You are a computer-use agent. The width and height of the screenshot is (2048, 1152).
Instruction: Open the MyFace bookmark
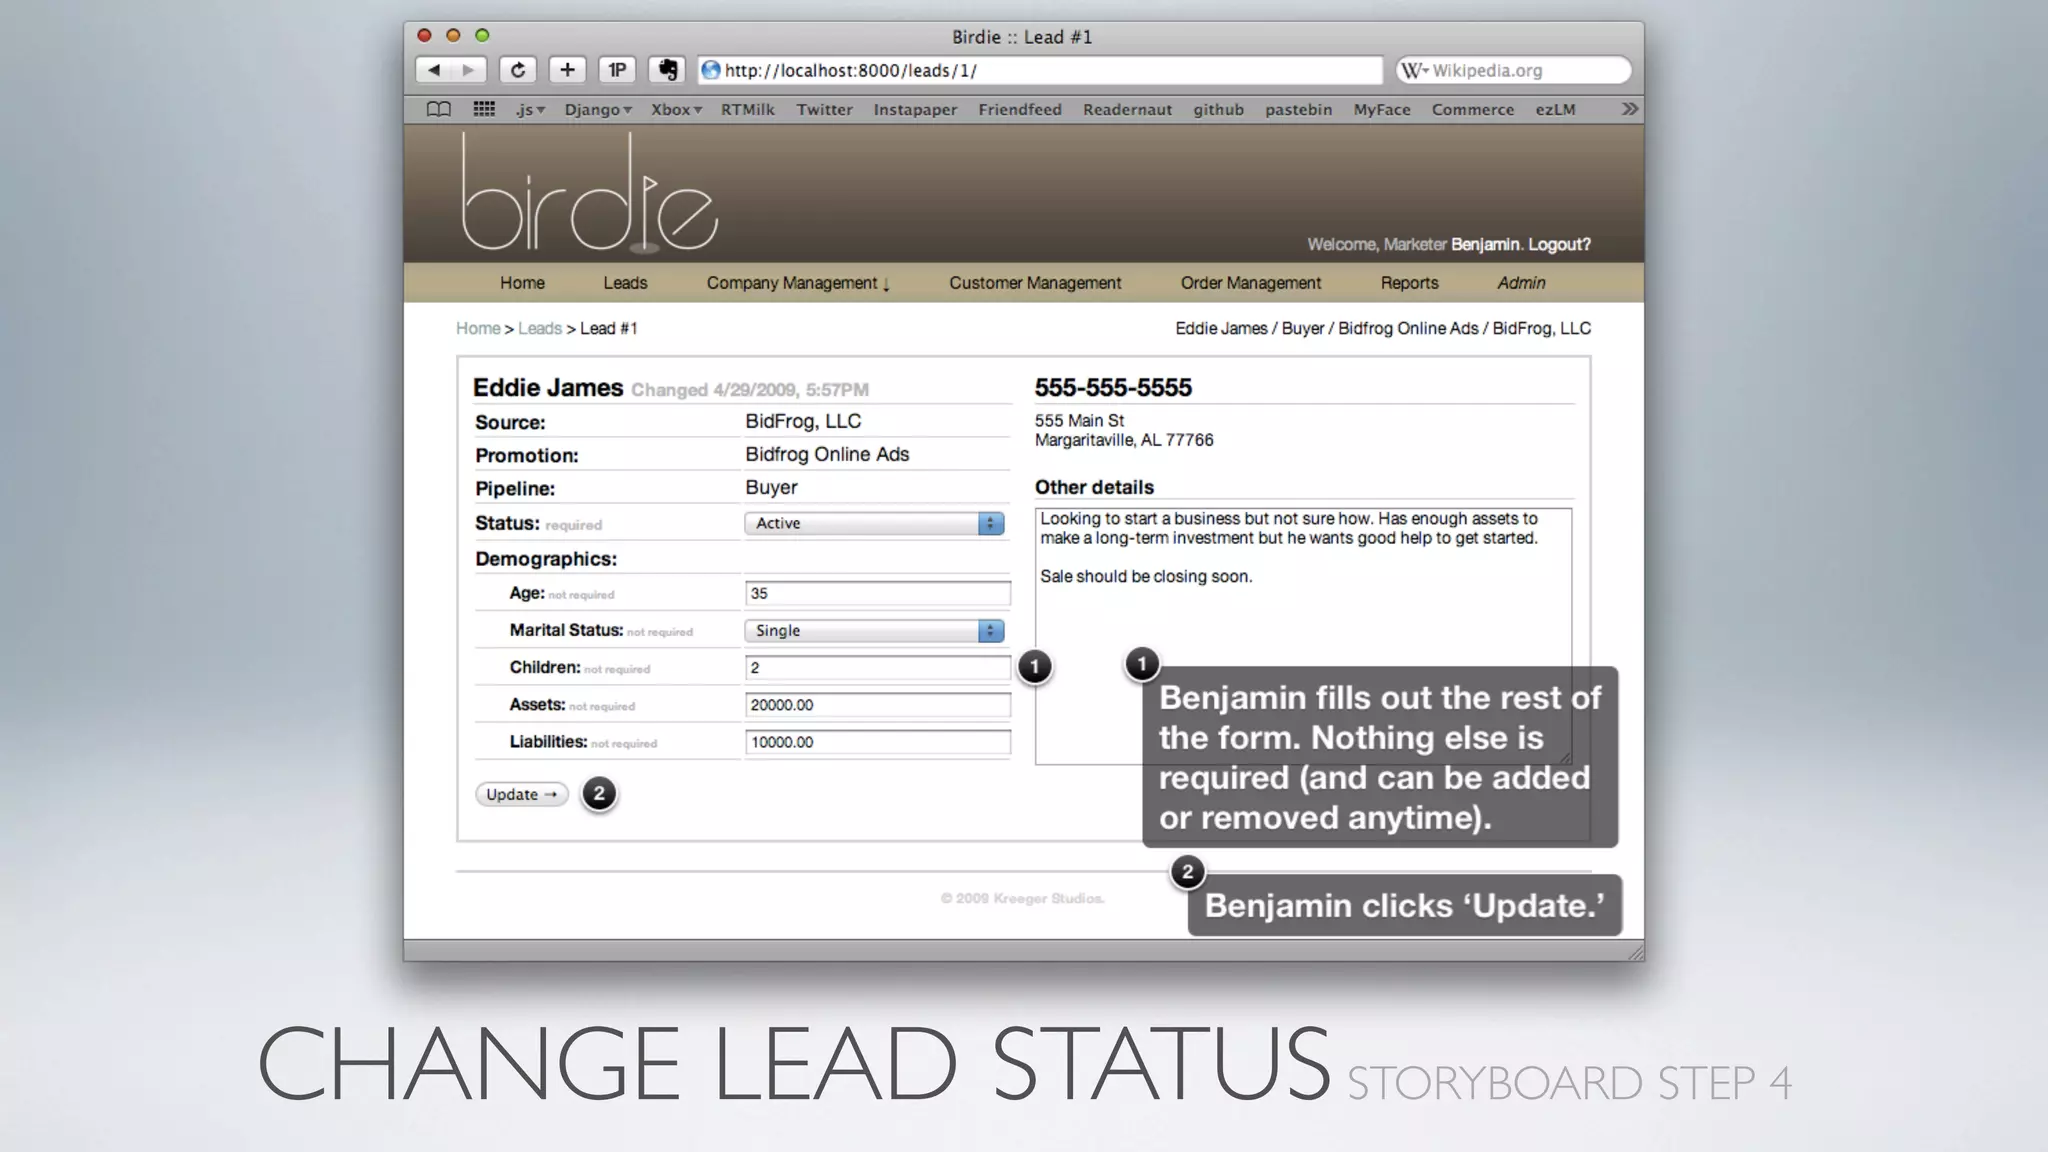[1381, 110]
